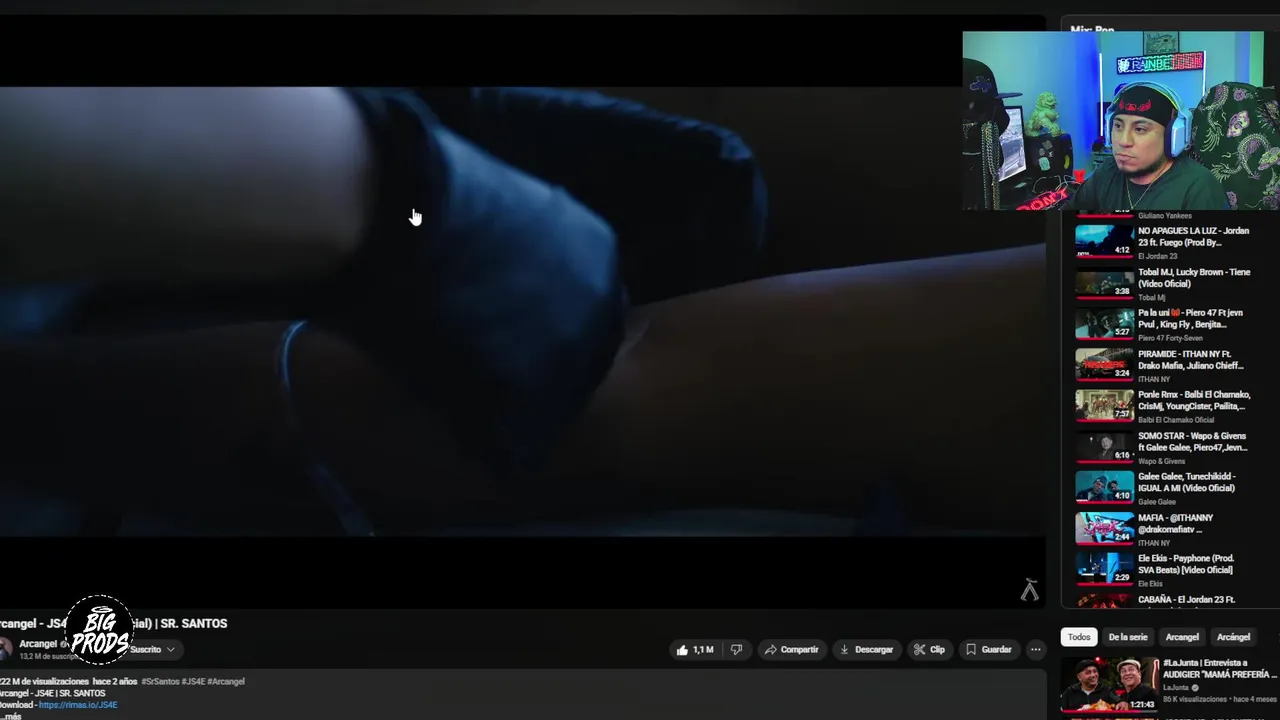Viewport: 1280px width, 720px height.
Task: Click title 'Ponle Rmx - Balbi El Chamako'
Action: pyautogui.click(x=1194, y=401)
